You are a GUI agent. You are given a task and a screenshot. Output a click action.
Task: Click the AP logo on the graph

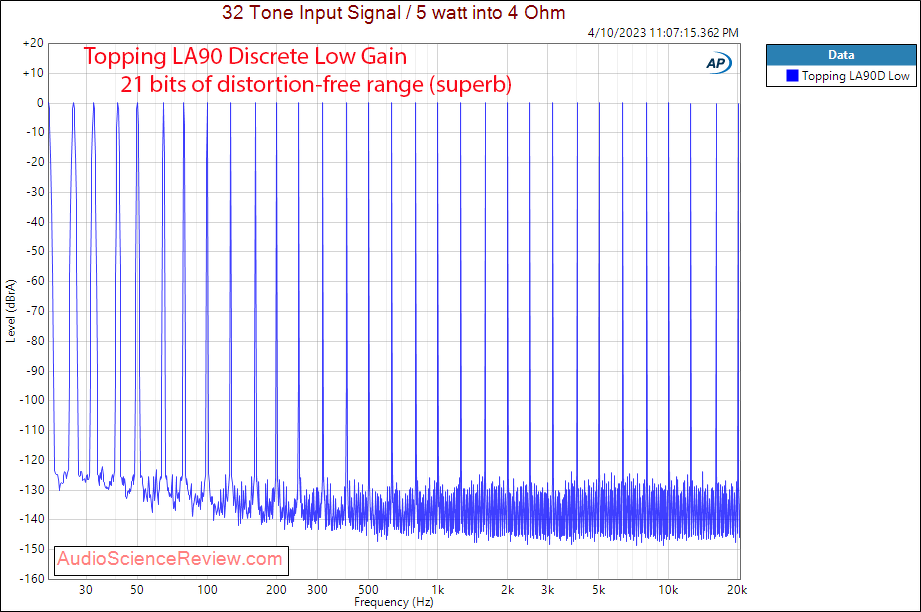(x=718, y=63)
